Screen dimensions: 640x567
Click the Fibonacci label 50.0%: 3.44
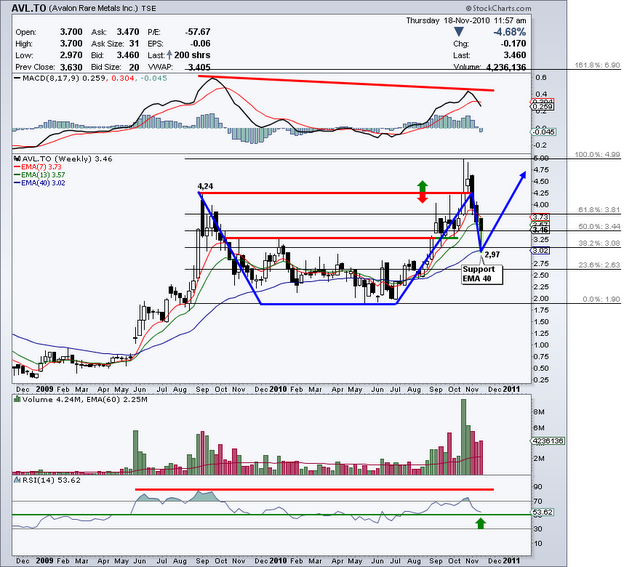tap(599, 227)
